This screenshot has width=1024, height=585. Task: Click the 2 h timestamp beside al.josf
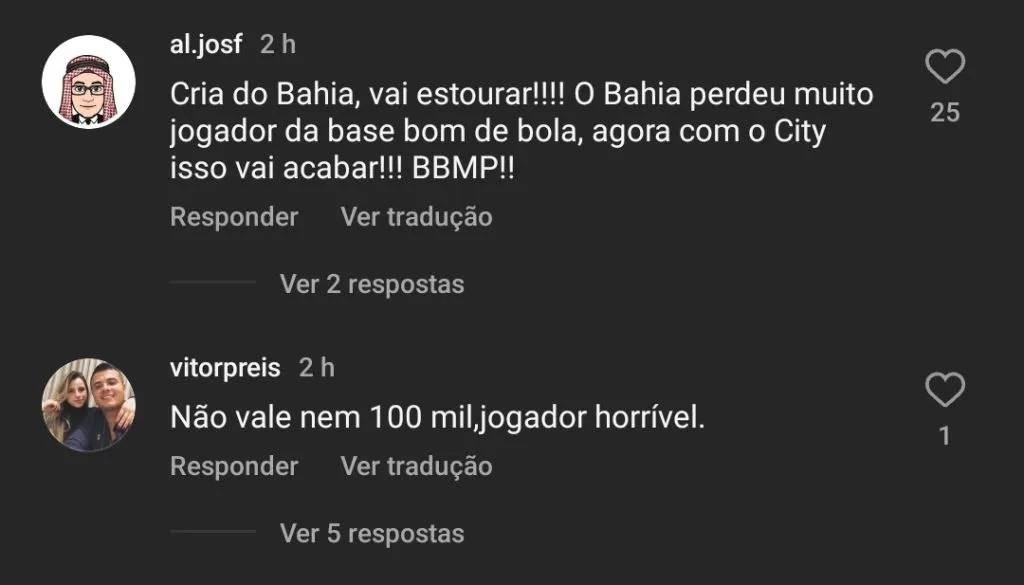point(277,45)
